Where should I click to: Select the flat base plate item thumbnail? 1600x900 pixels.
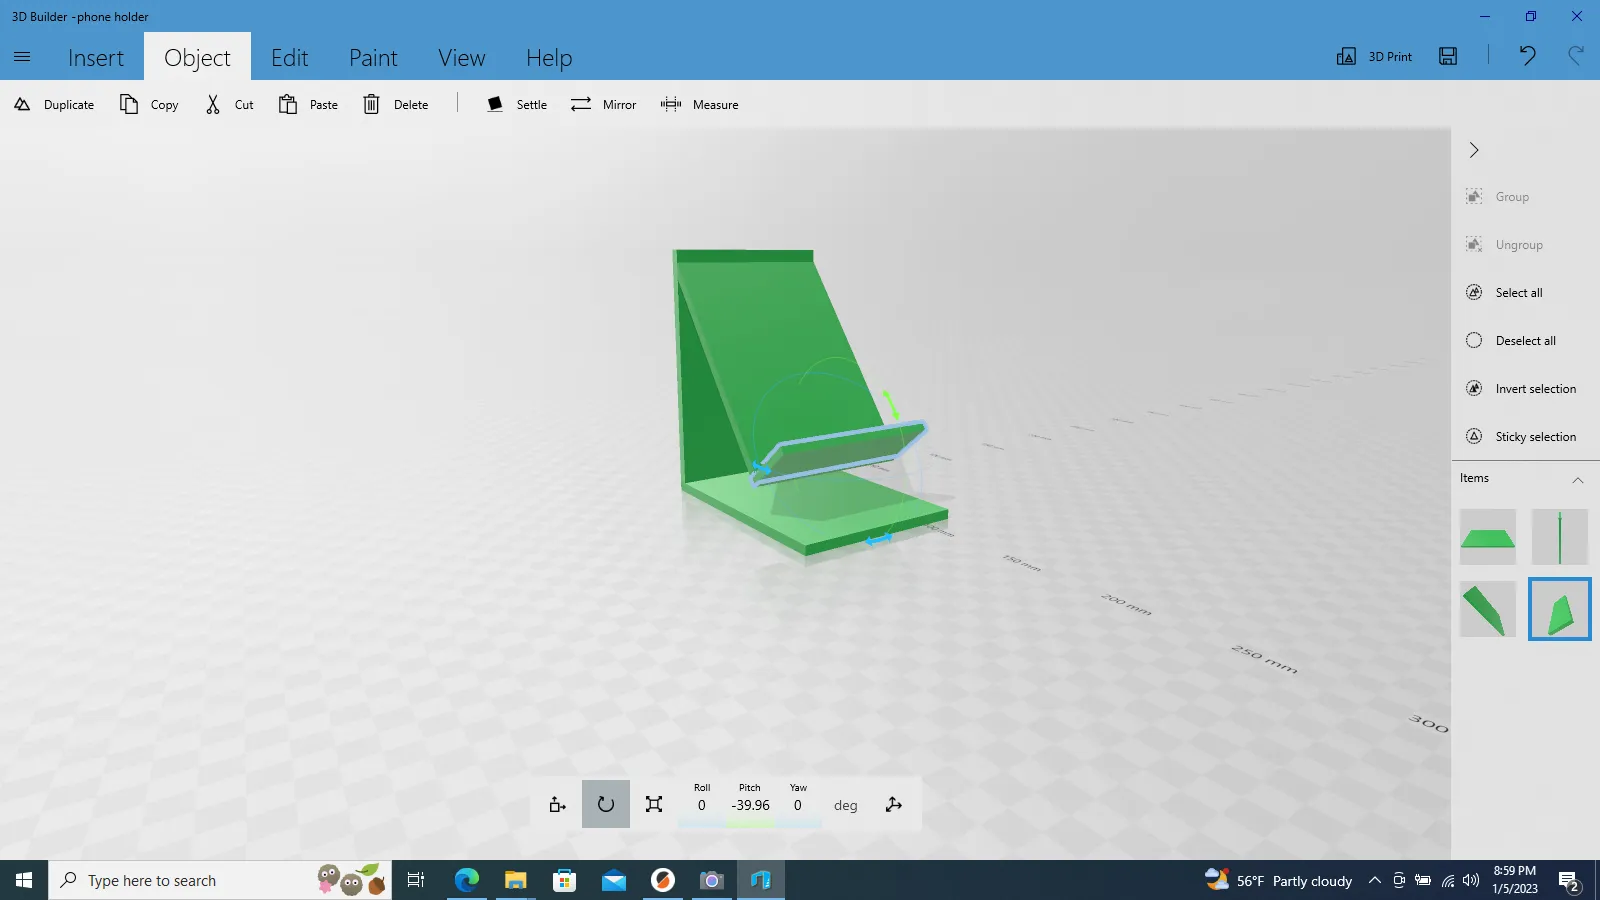[1488, 537]
